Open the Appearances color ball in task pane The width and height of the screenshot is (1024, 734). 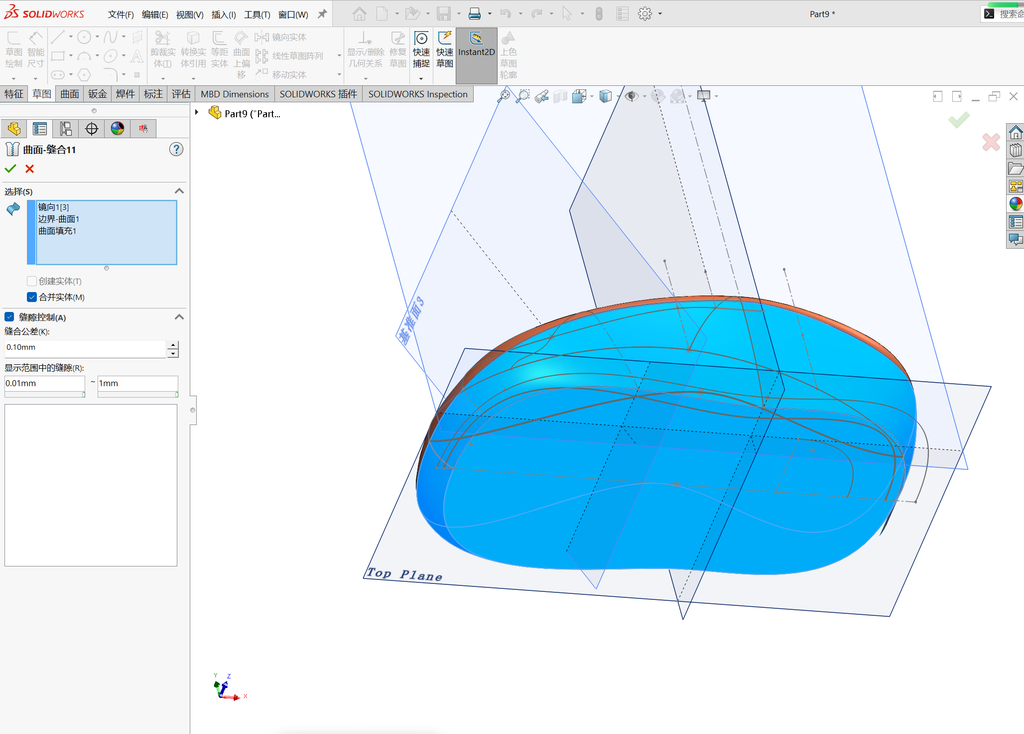point(1015,204)
